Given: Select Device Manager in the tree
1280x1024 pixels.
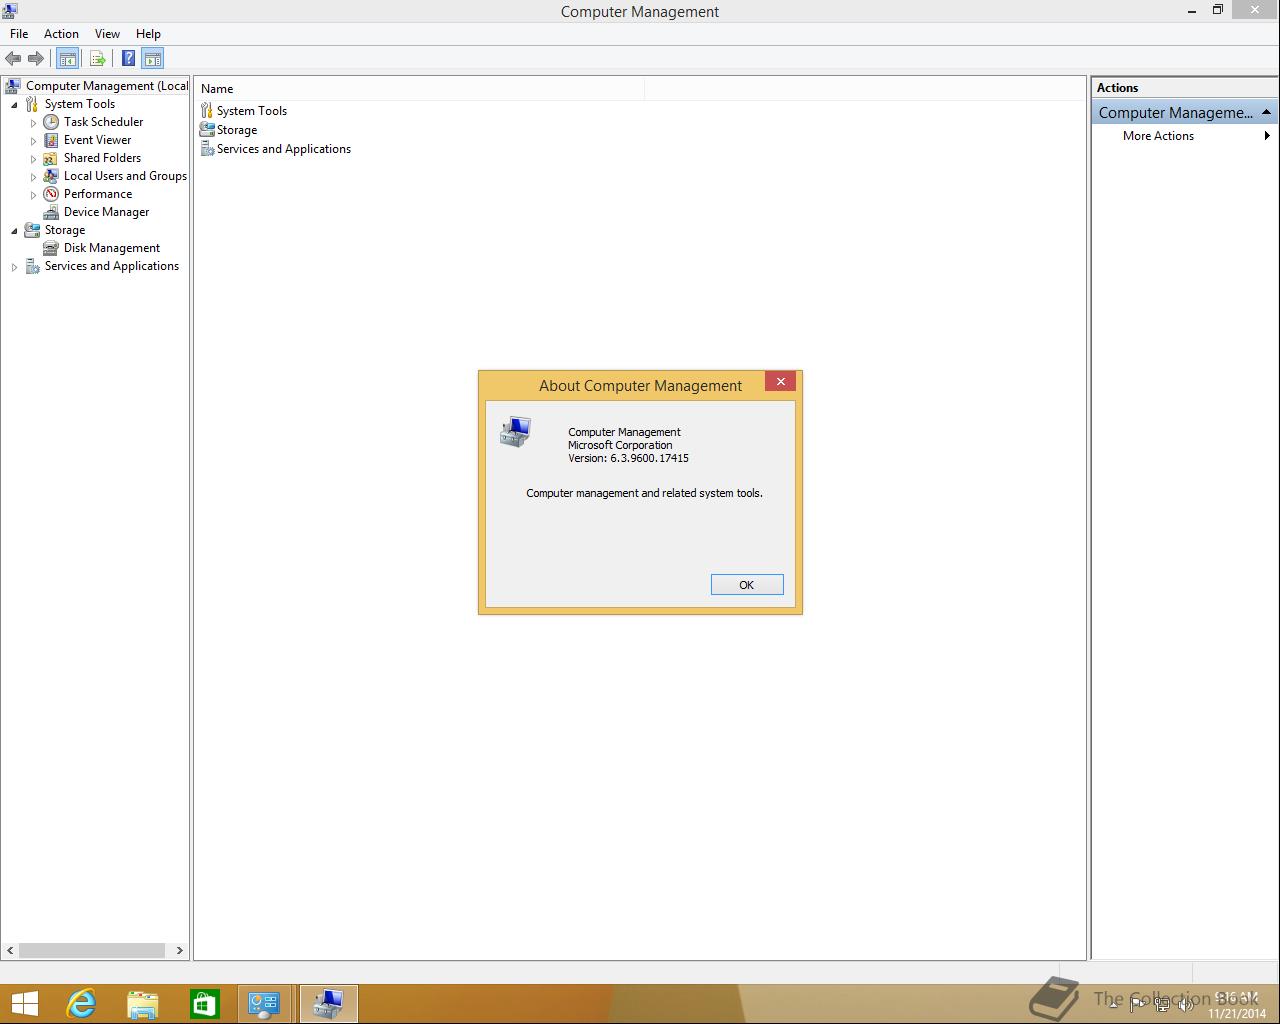Looking at the screenshot, I should click(106, 212).
